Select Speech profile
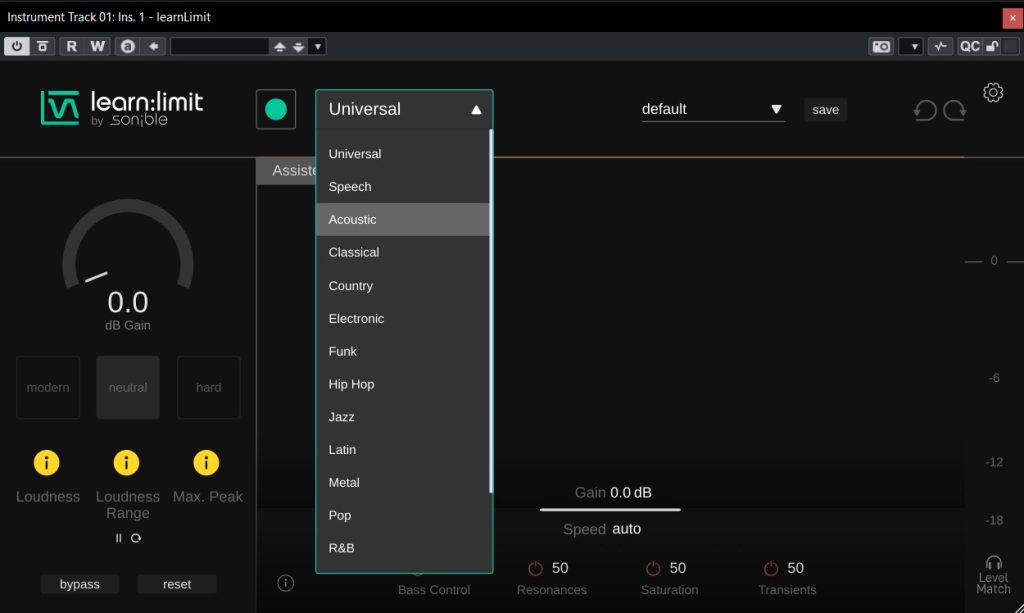The height and width of the screenshot is (613, 1024). tap(403, 187)
